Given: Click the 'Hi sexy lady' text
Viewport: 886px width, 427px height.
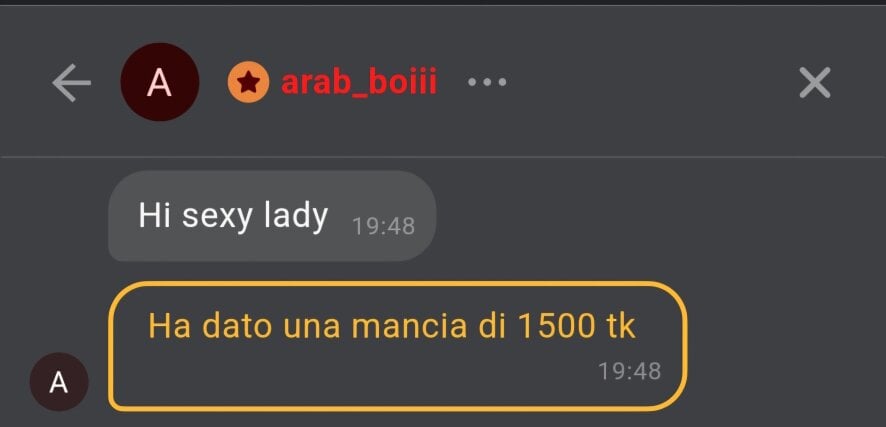Looking at the screenshot, I should tap(233, 215).
